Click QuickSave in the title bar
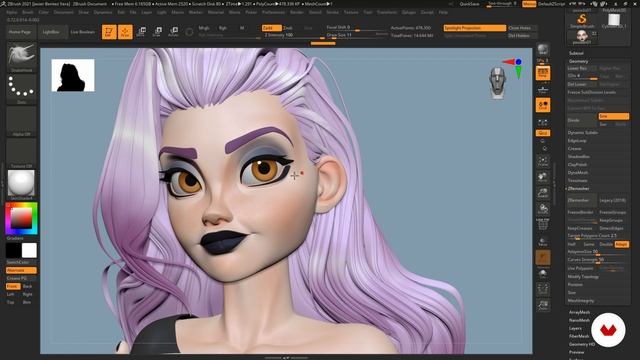 pos(469,4)
